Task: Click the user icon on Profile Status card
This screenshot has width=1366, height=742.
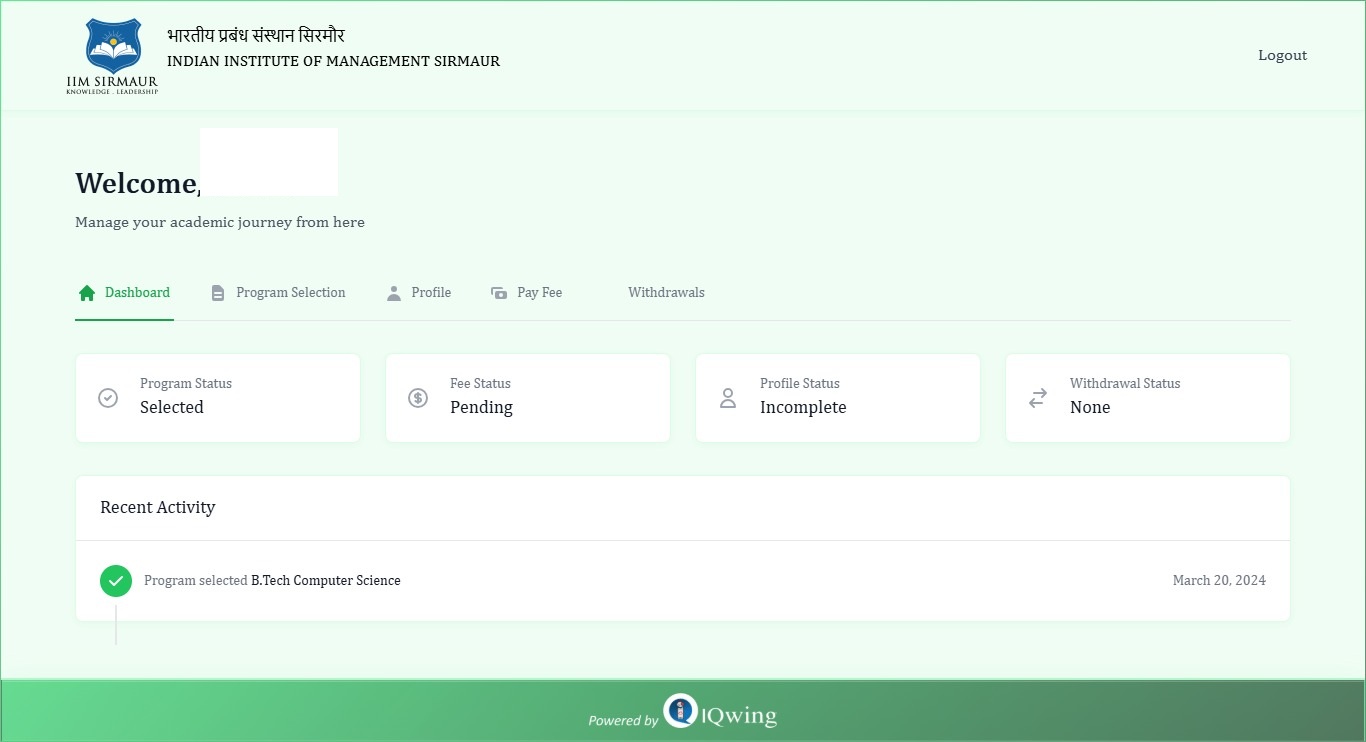Action: tap(728, 397)
